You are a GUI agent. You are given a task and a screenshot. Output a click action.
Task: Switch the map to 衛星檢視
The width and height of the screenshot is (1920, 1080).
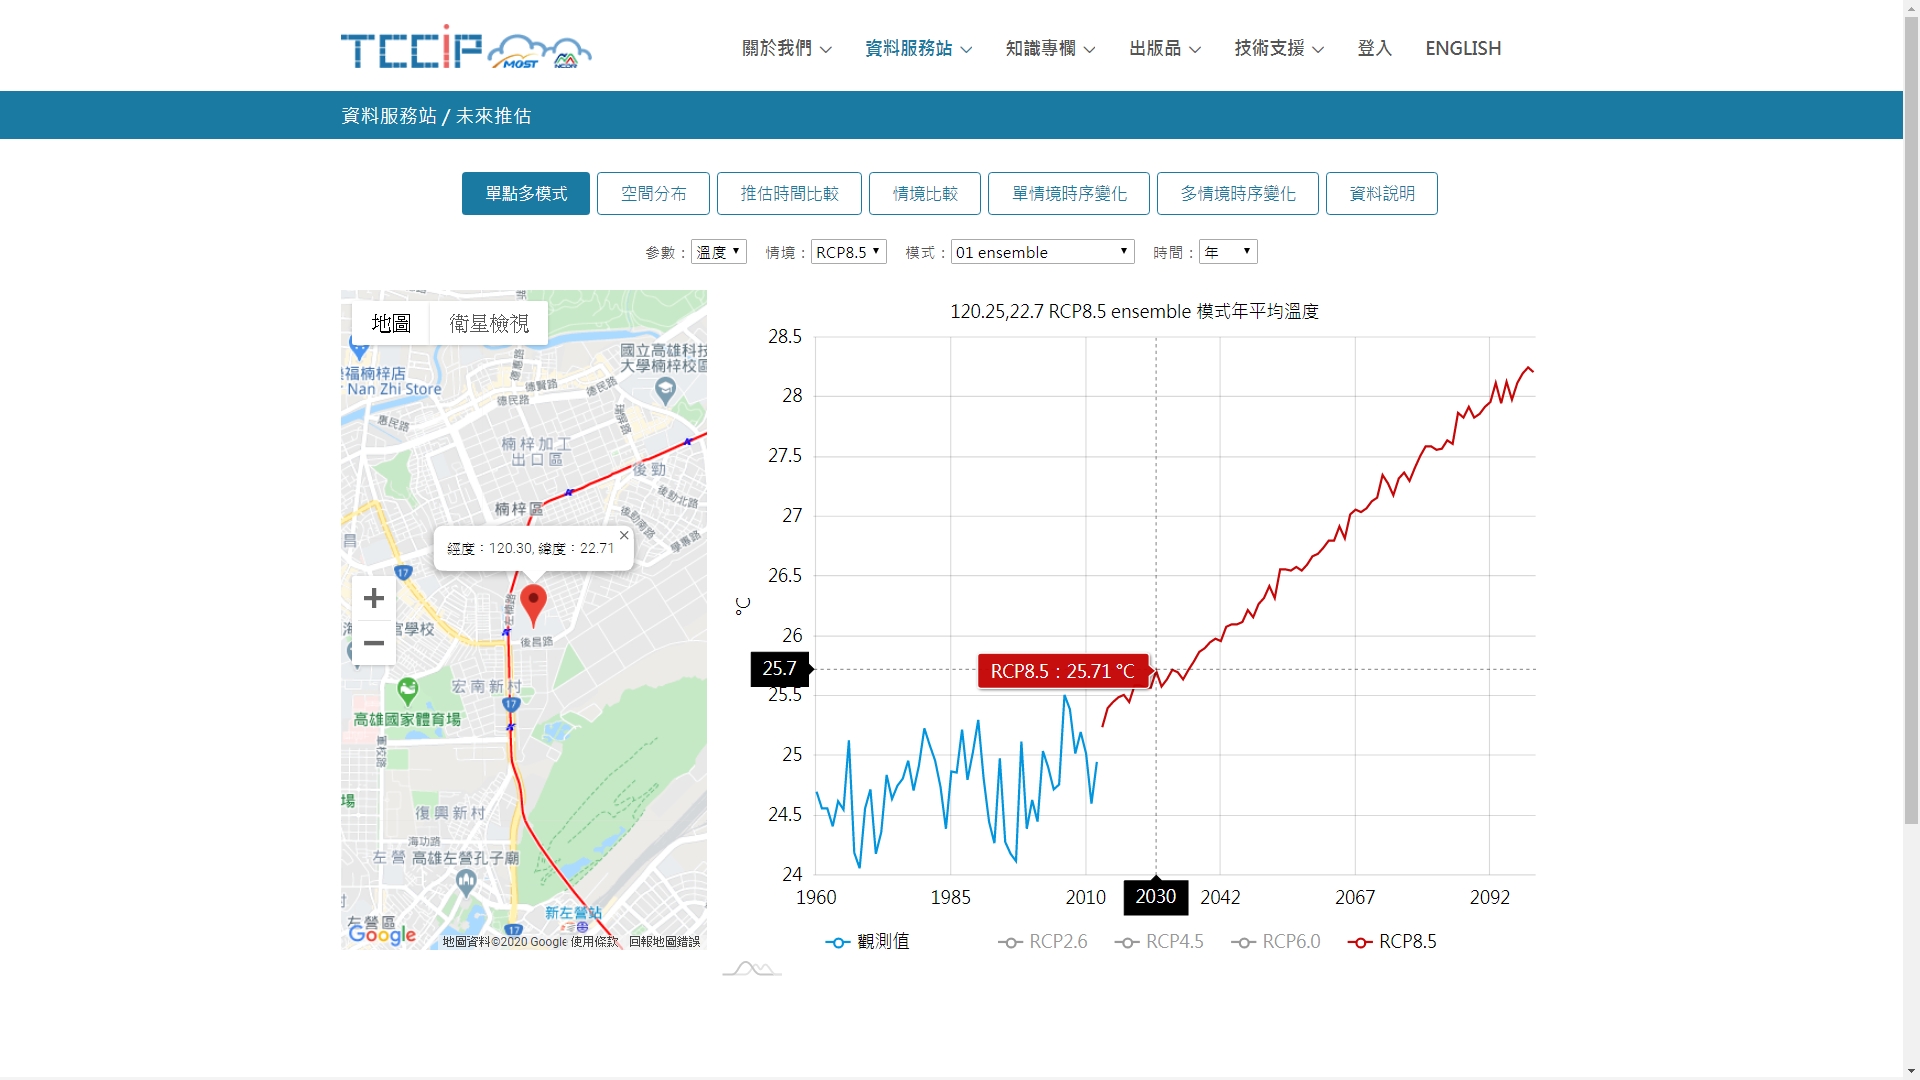[488, 323]
